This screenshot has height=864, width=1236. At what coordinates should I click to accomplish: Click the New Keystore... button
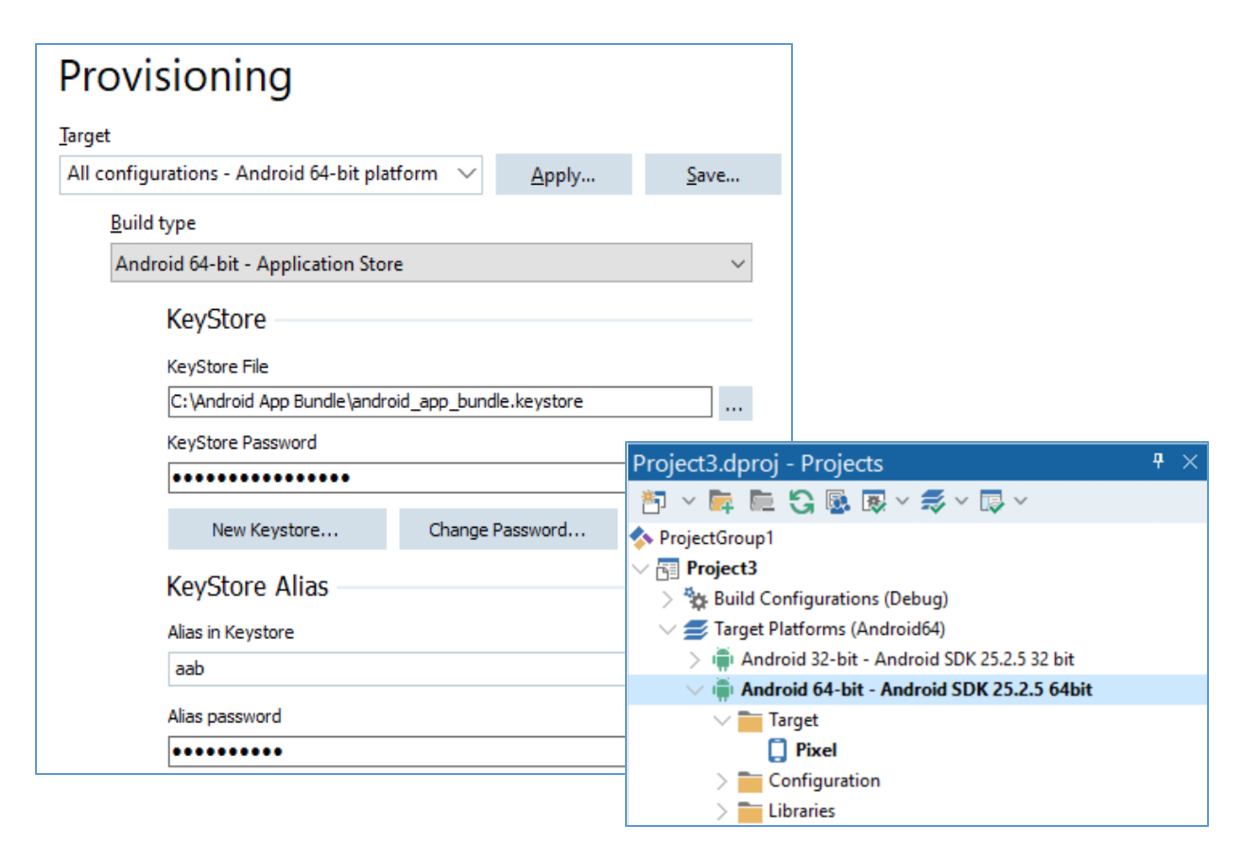coord(276,530)
